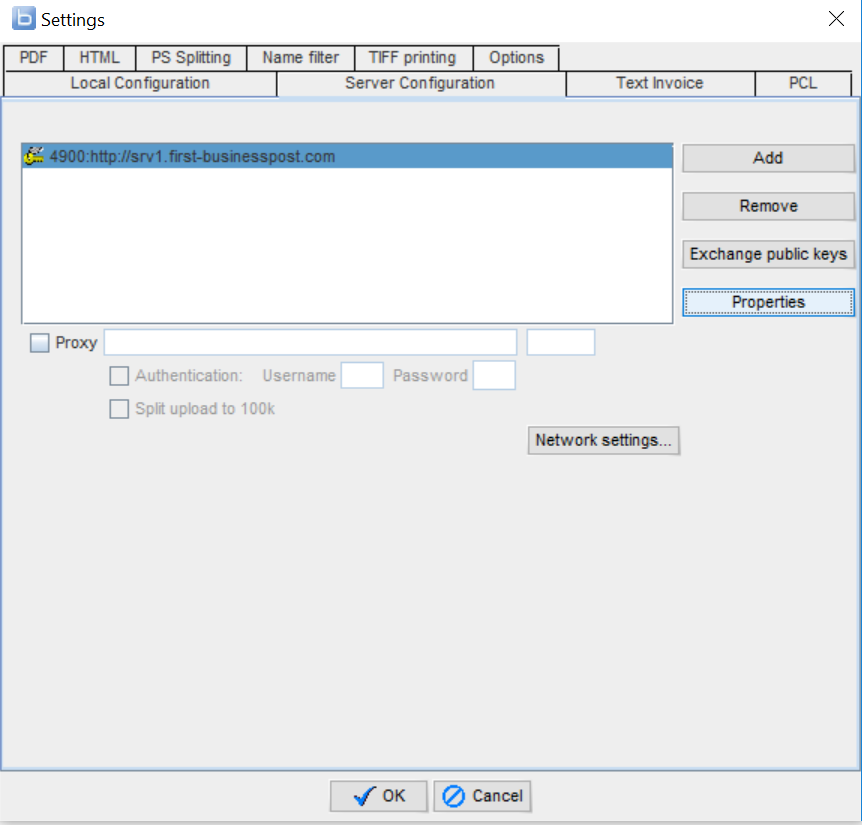The height and width of the screenshot is (825, 862).
Task: Cancel the Settings dialog
Action: click(482, 796)
